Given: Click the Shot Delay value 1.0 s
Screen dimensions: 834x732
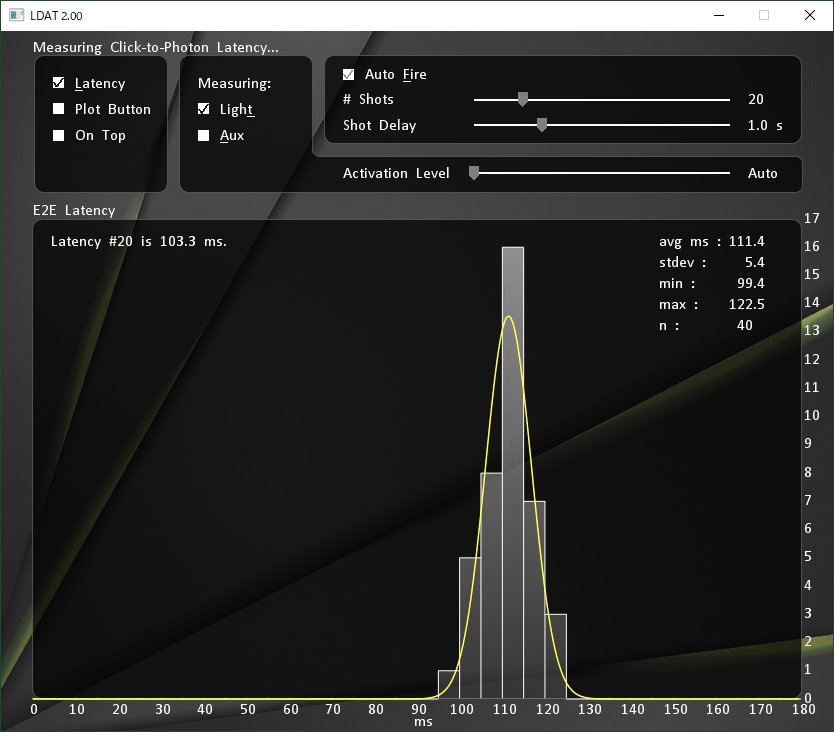Looking at the screenshot, I should (765, 125).
